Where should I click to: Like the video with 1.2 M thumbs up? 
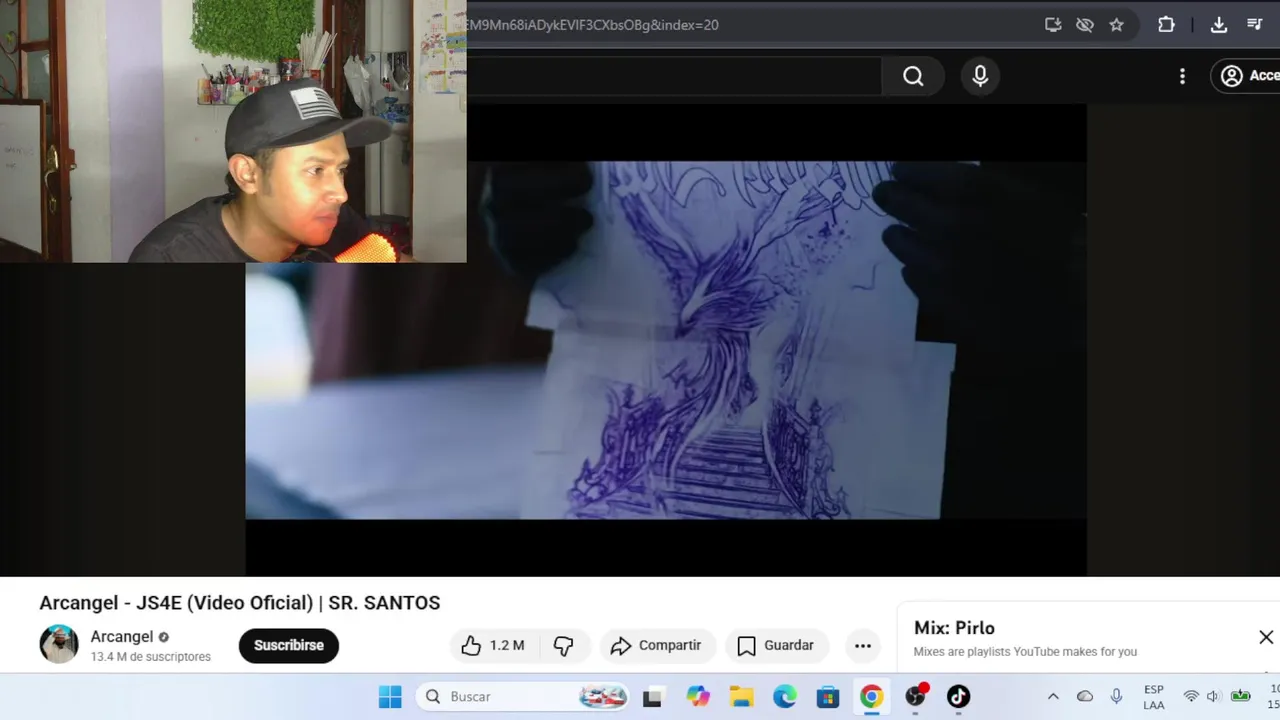tap(492, 646)
